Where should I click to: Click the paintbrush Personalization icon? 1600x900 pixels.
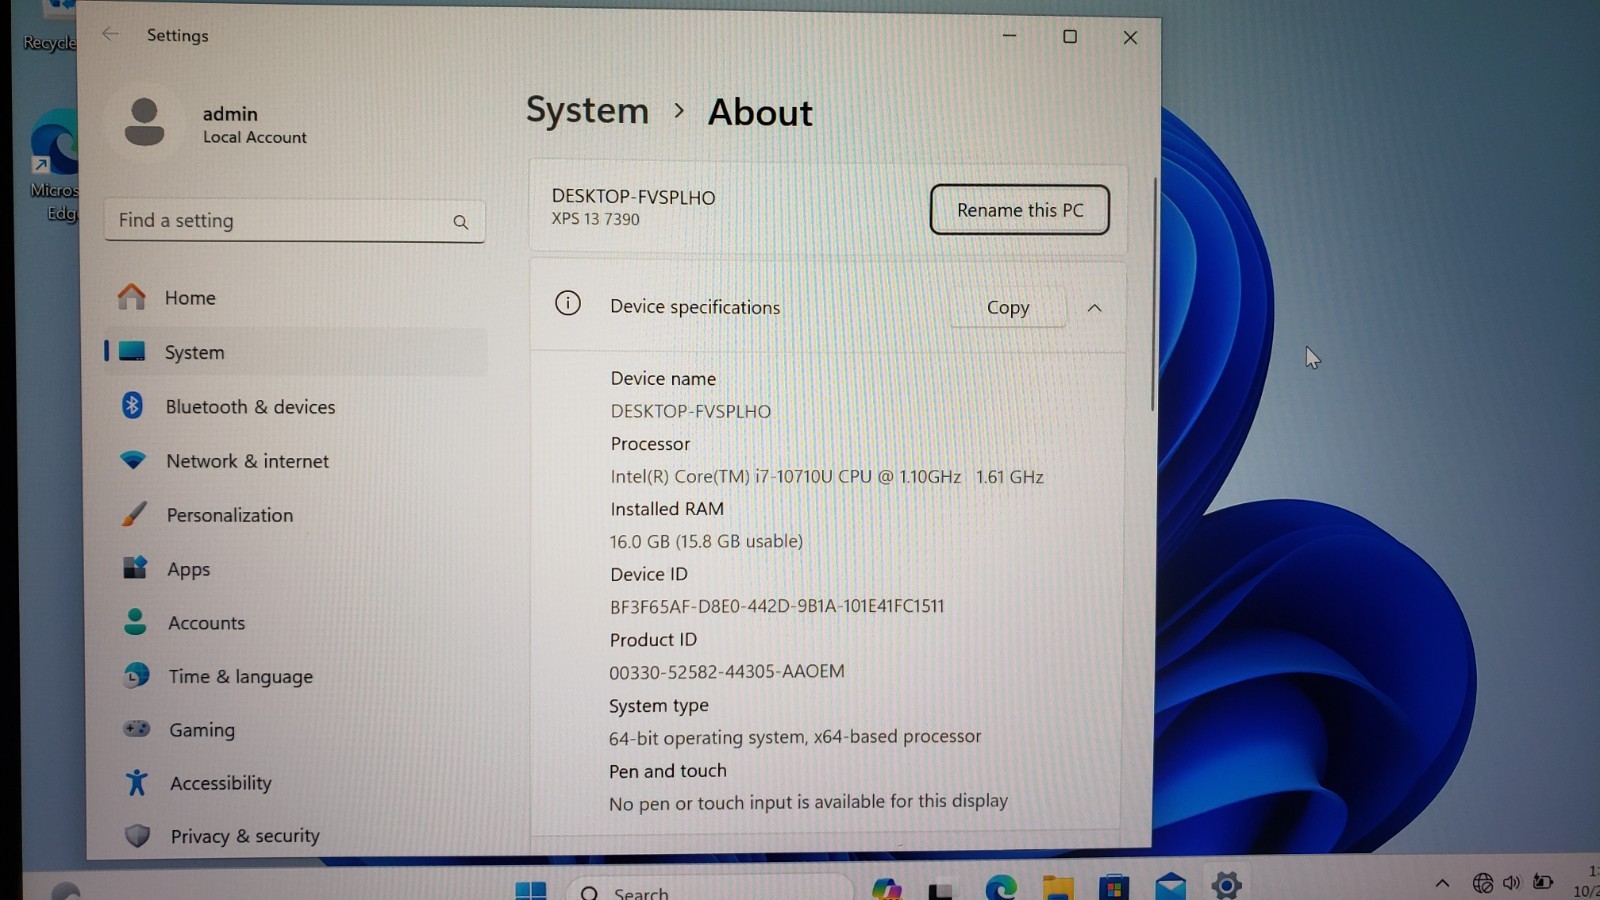click(x=134, y=514)
